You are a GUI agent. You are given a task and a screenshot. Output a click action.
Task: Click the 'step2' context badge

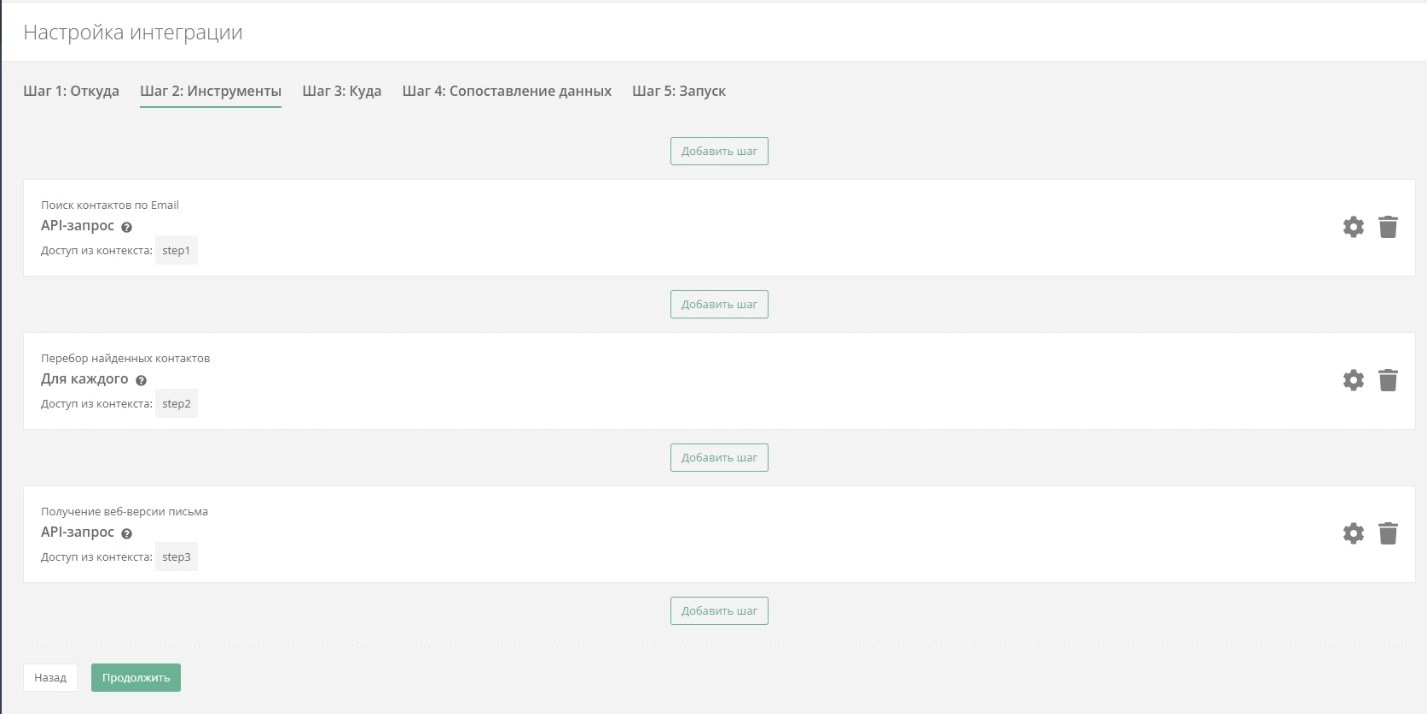(x=176, y=404)
